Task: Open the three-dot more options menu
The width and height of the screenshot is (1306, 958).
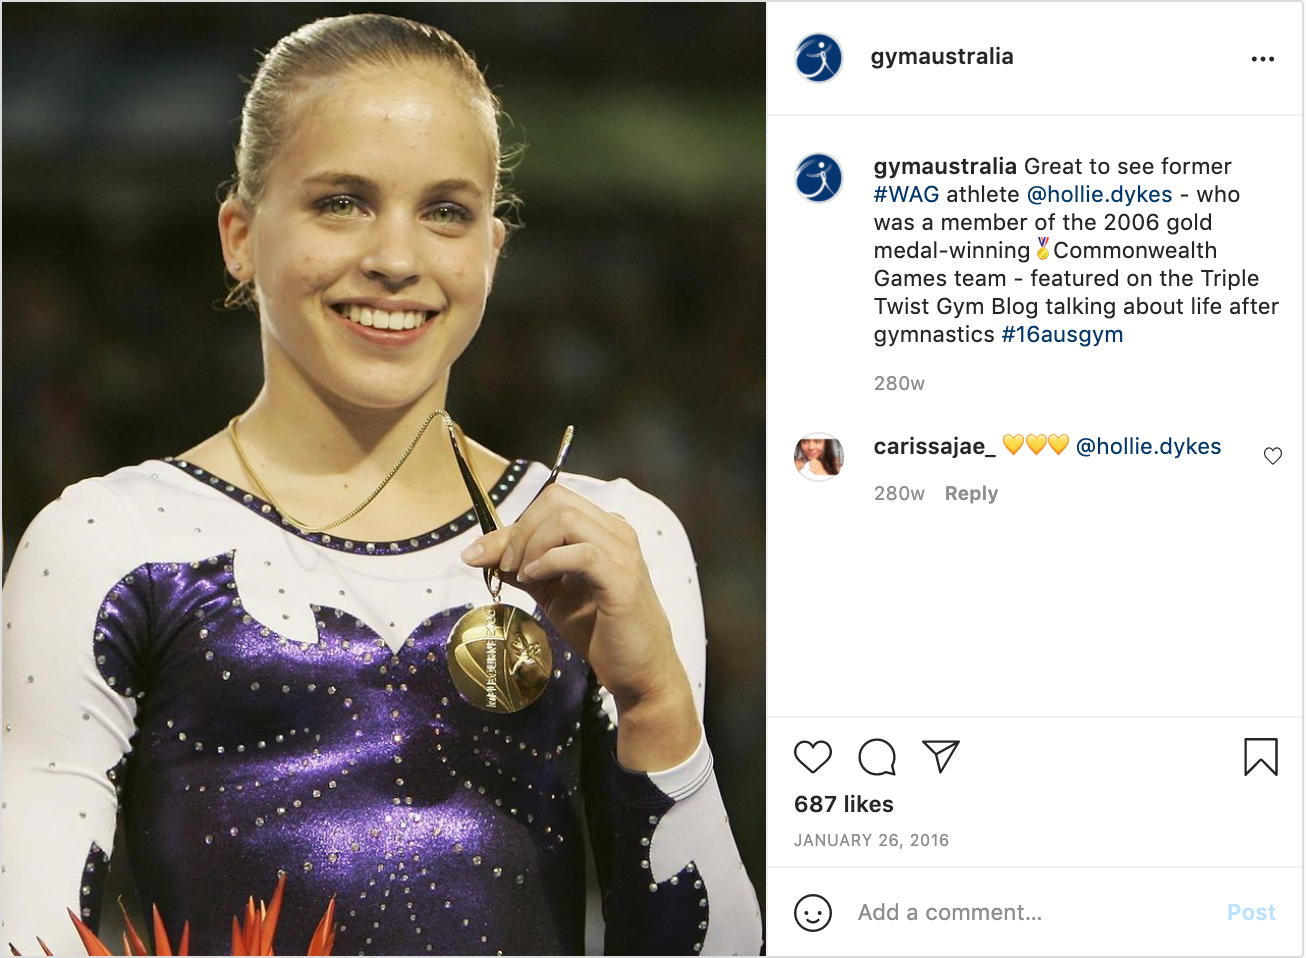Action: click(1263, 59)
